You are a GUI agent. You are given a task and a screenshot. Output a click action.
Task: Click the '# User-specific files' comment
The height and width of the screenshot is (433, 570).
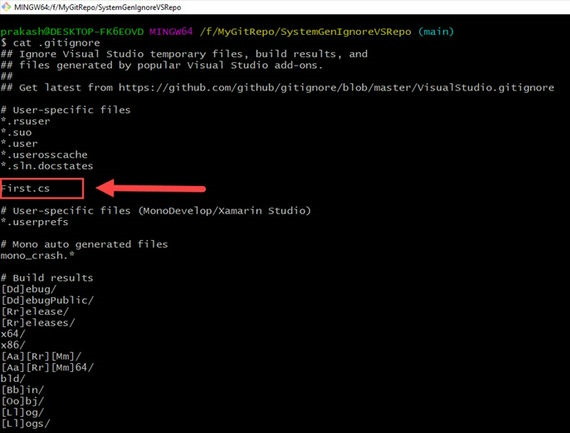(65, 110)
